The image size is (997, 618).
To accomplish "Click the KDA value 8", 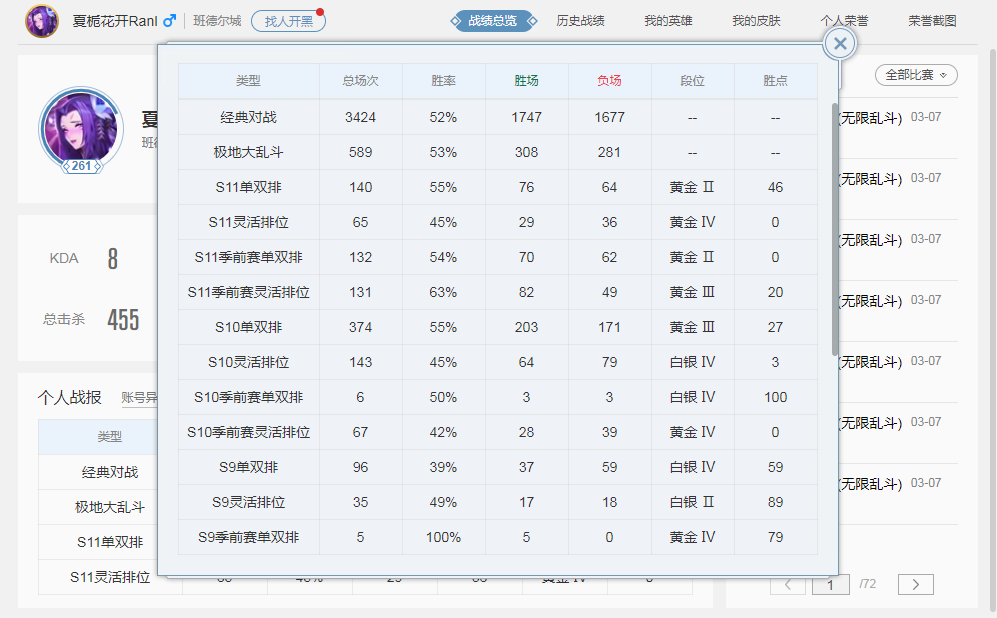I will (x=113, y=258).
